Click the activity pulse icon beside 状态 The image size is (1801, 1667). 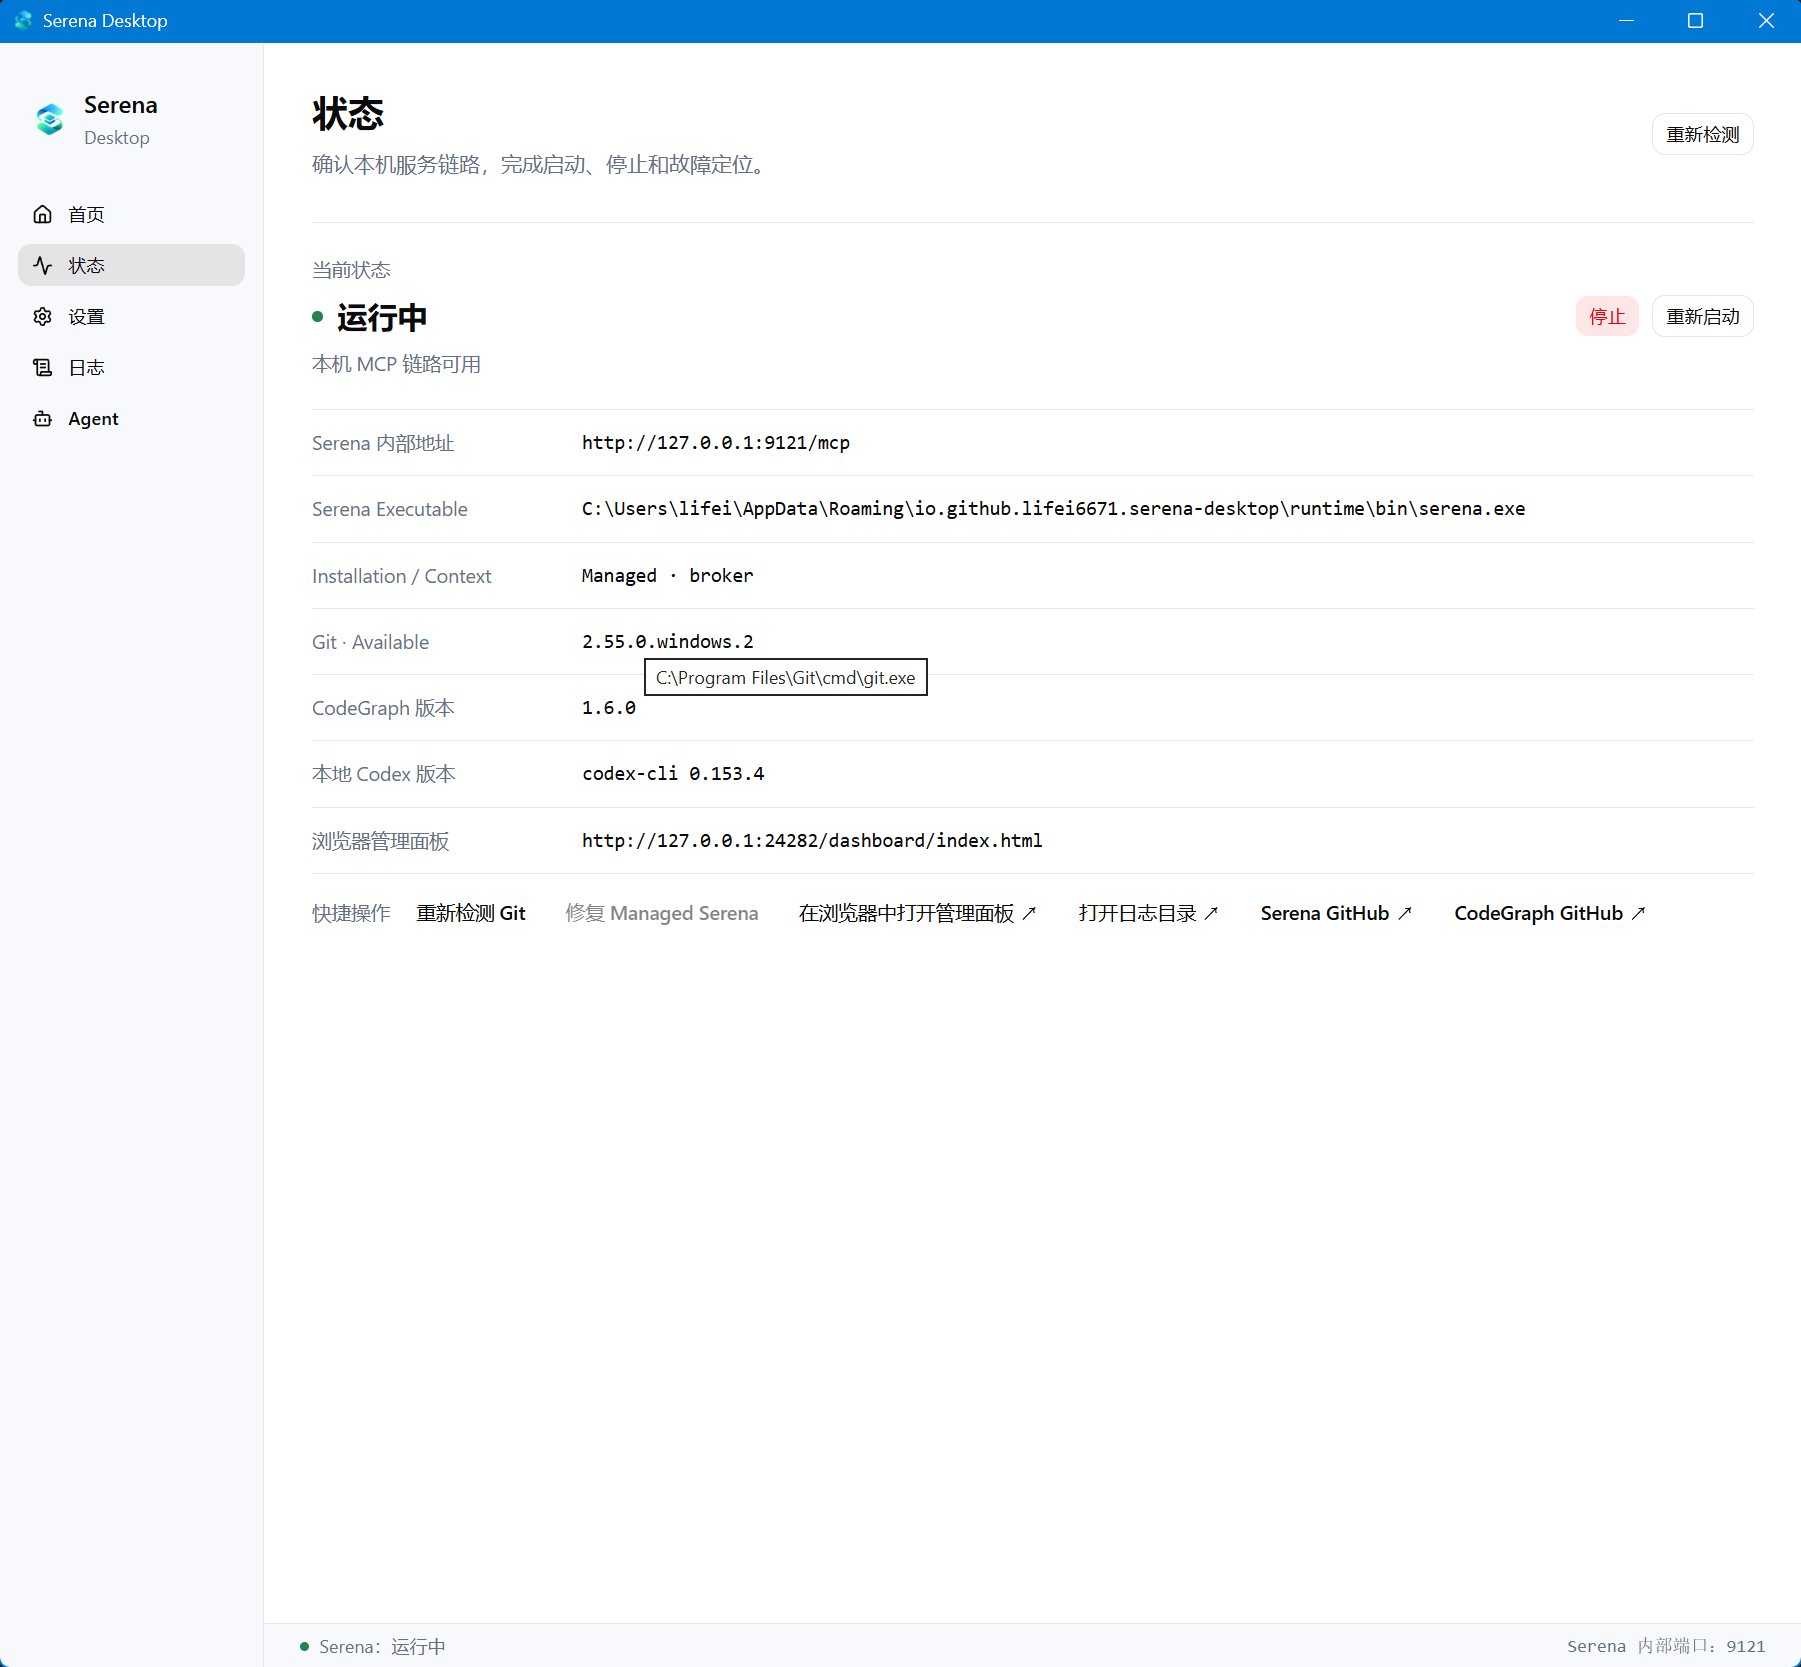tap(42, 265)
